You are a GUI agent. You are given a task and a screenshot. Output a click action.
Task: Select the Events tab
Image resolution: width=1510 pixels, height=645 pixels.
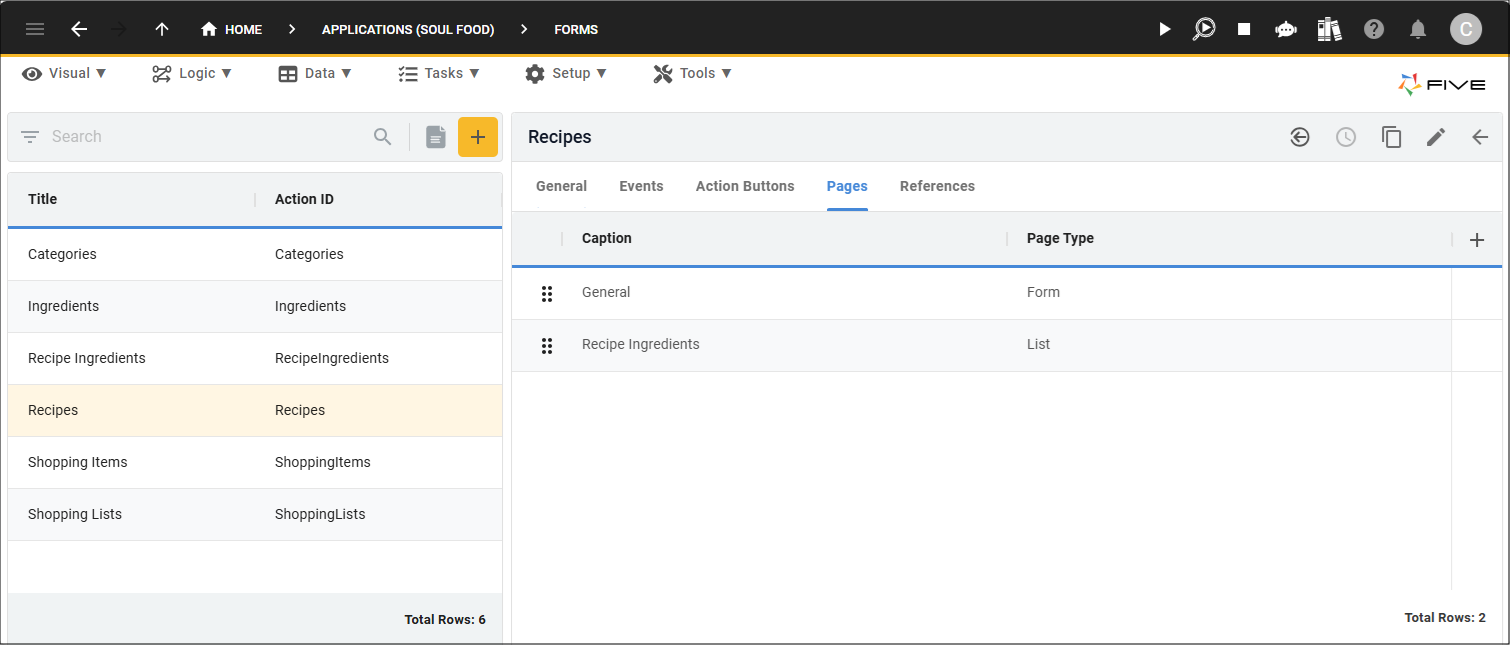(x=641, y=186)
